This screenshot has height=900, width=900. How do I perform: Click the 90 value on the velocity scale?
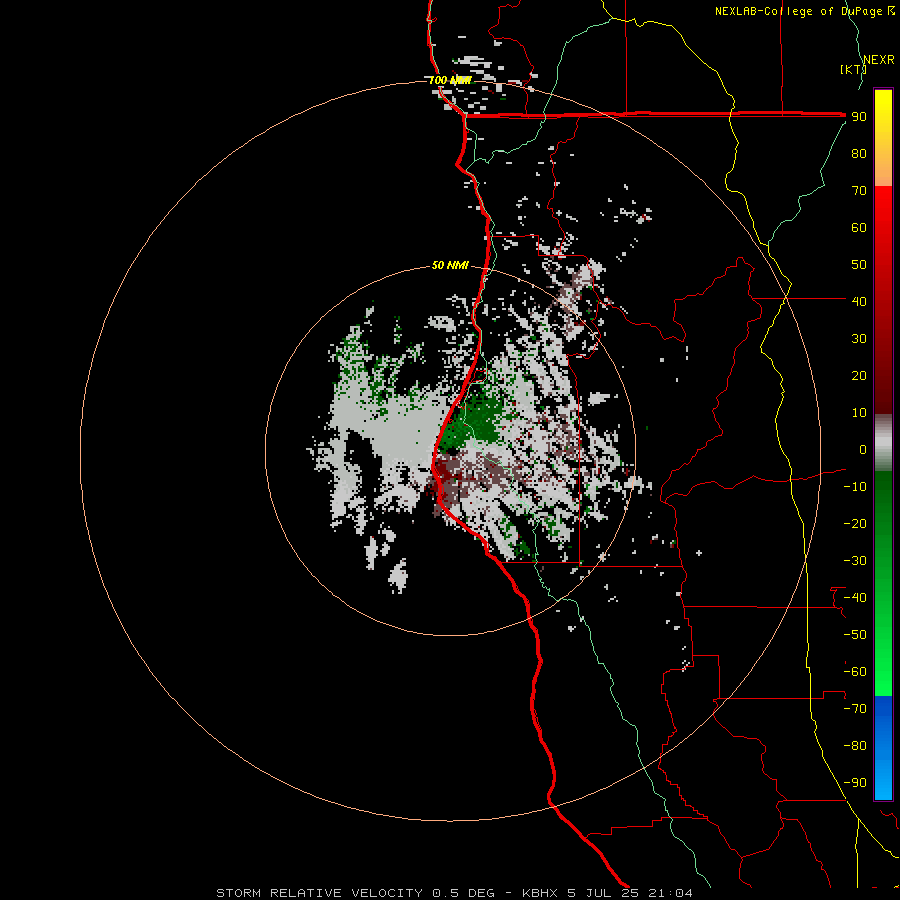tap(859, 117)
